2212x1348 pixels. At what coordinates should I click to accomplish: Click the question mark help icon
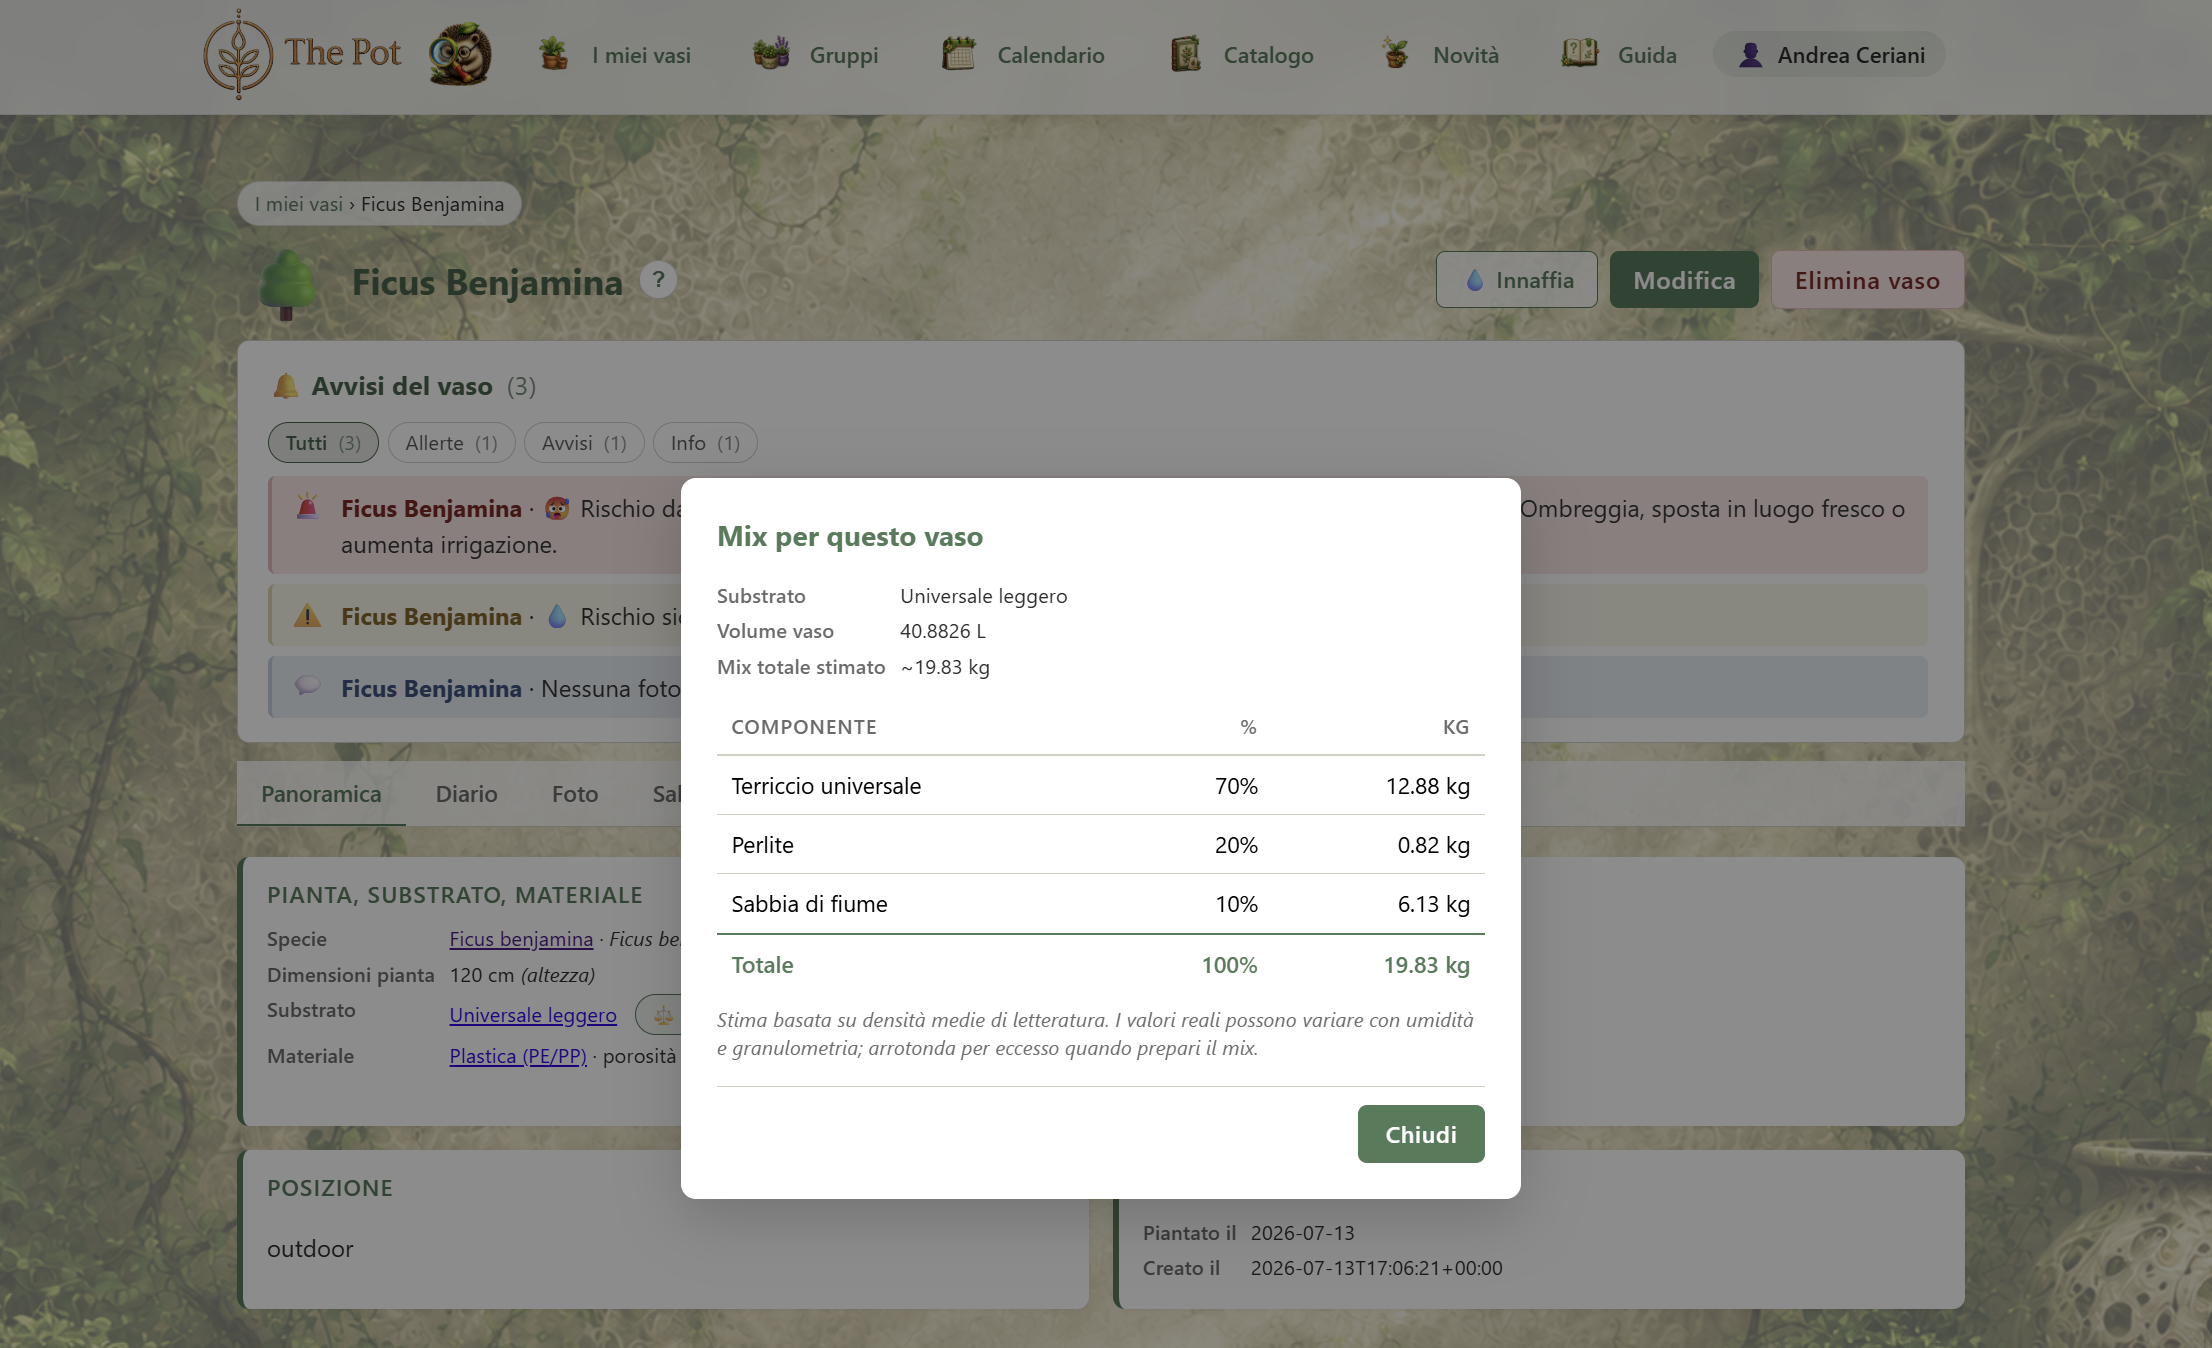point(658,280)
